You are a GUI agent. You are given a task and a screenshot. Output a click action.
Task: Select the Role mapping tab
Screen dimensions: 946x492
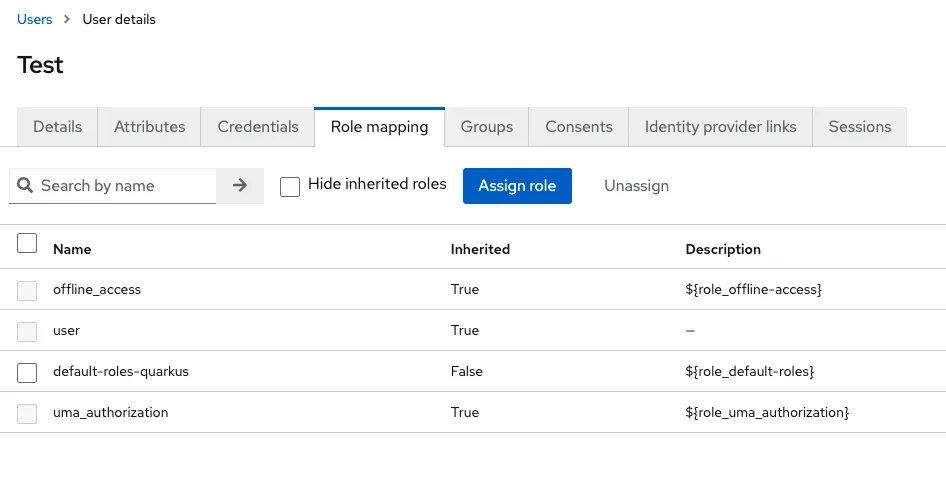click(379, 127)
